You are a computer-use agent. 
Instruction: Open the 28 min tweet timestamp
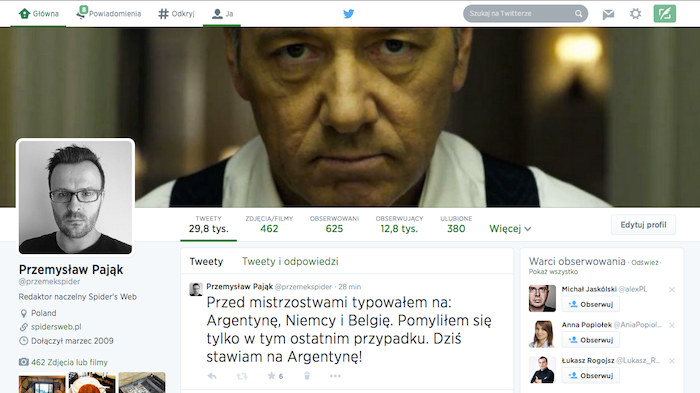[350, 287]
